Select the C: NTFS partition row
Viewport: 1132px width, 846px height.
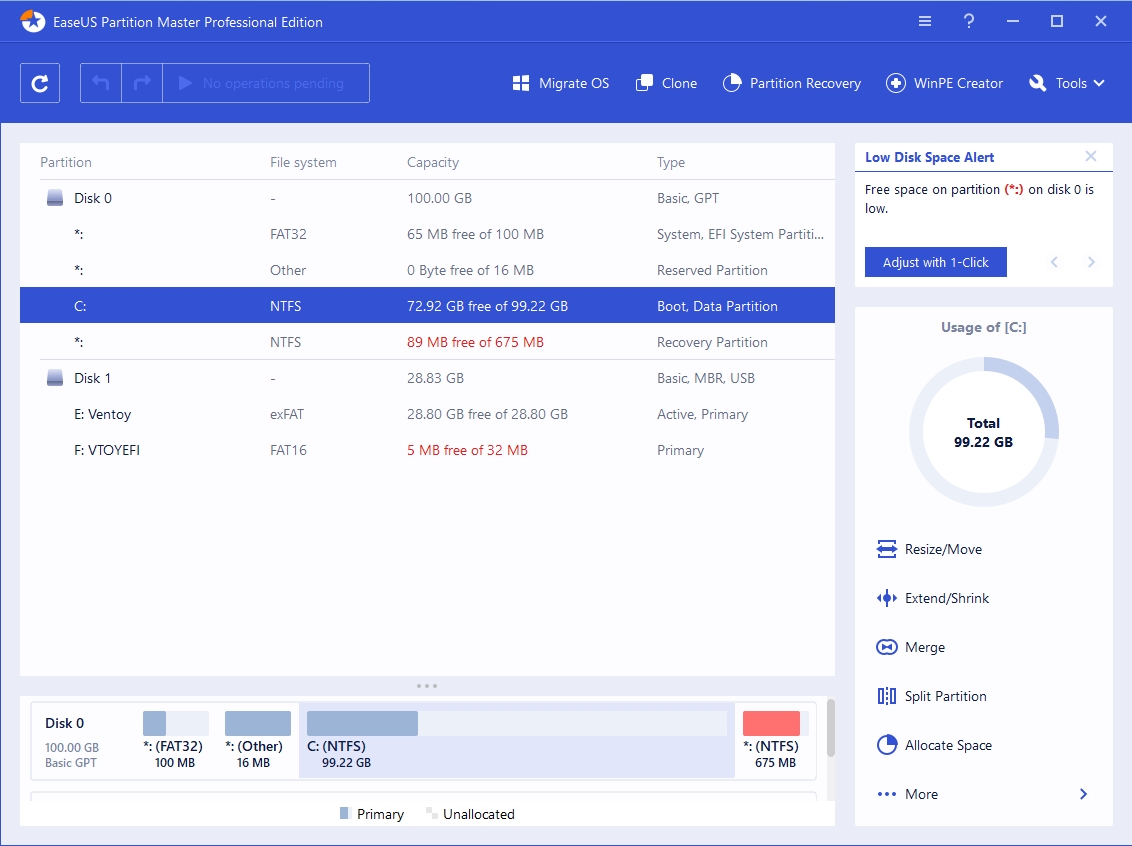[x=427, y=305]
